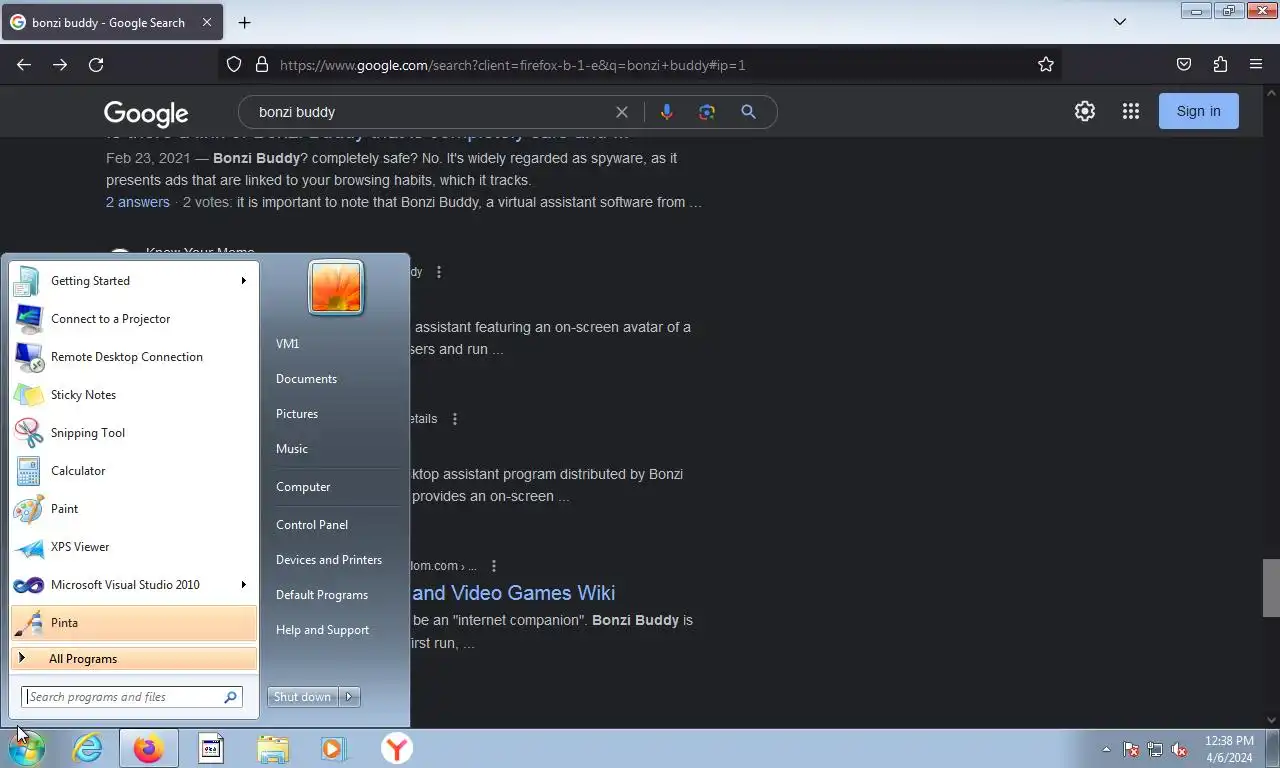Search by image with Google Lens
Screen dimensions: 1280x768
point(707,112)
